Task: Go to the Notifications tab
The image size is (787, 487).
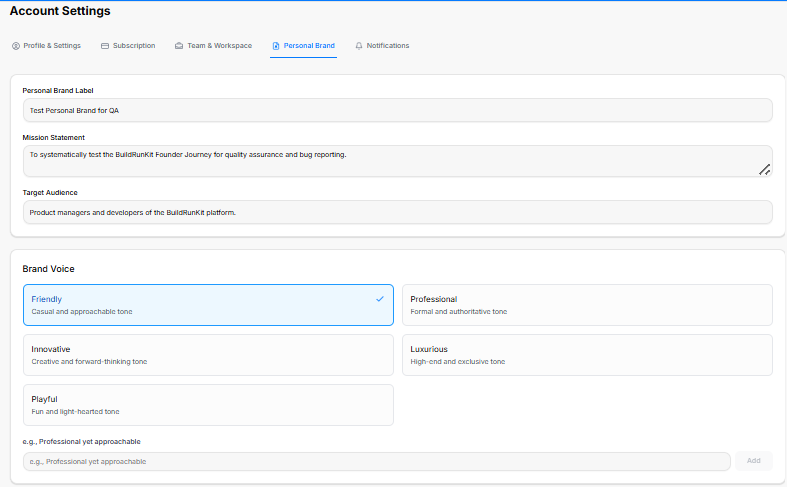Action: click(x=382, y=46)
